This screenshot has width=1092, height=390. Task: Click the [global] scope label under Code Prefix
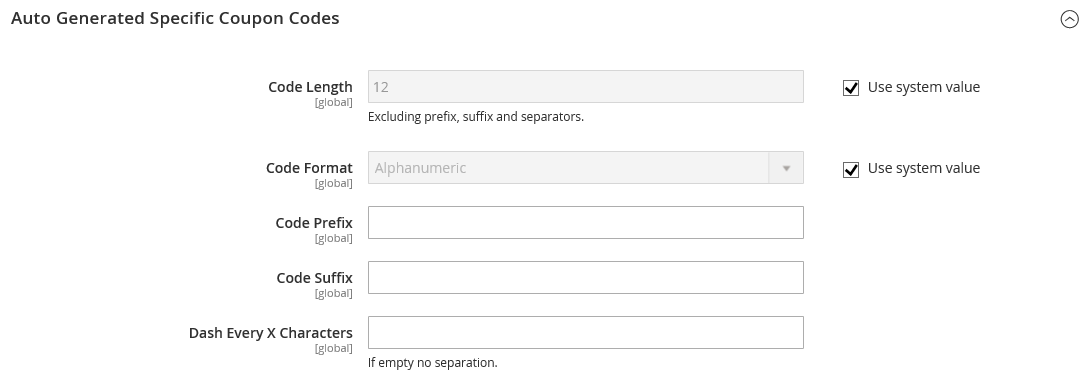pos(334,238)
